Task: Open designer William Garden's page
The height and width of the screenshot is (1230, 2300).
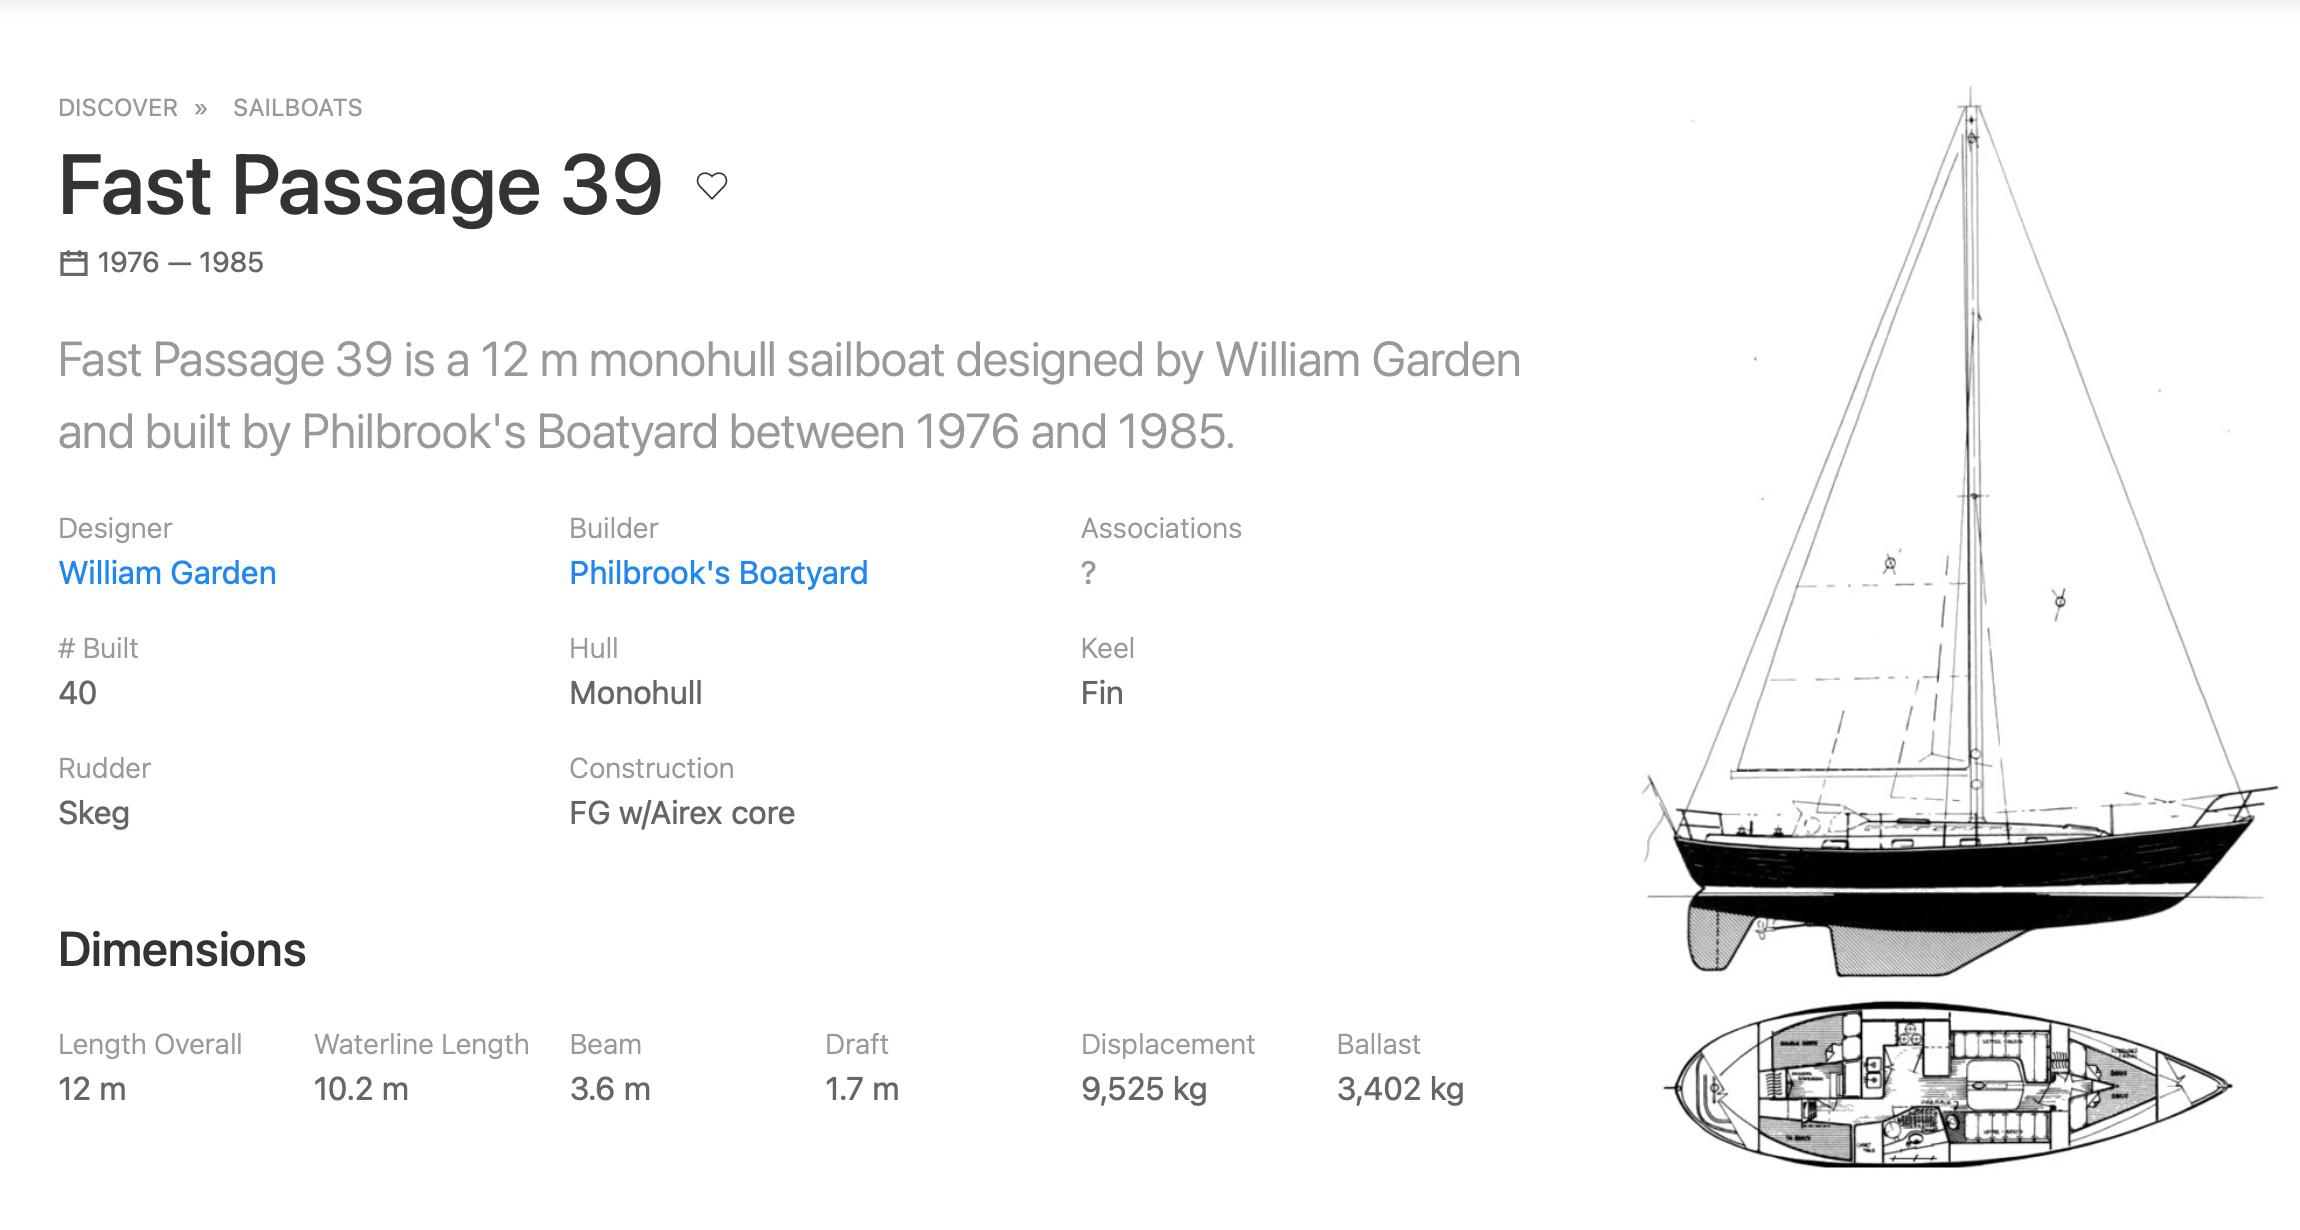Action: tap(167, 573)
